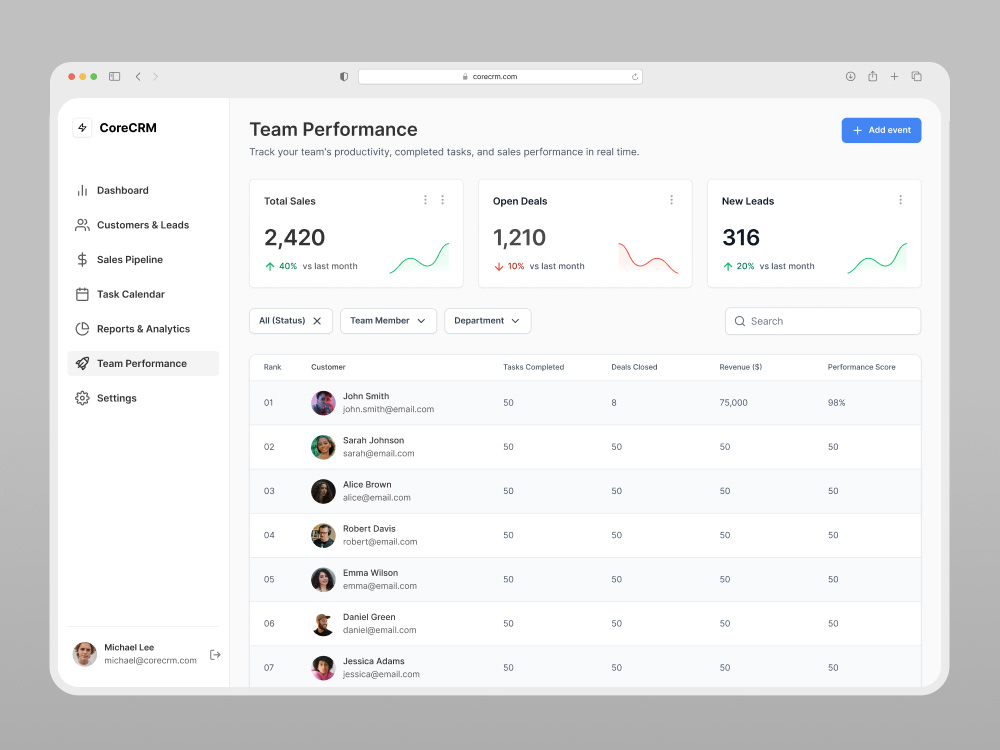Viewport: 1000px width, 750px height.
Task: Open the Open Deals card options menu
Action: (672, 200)
